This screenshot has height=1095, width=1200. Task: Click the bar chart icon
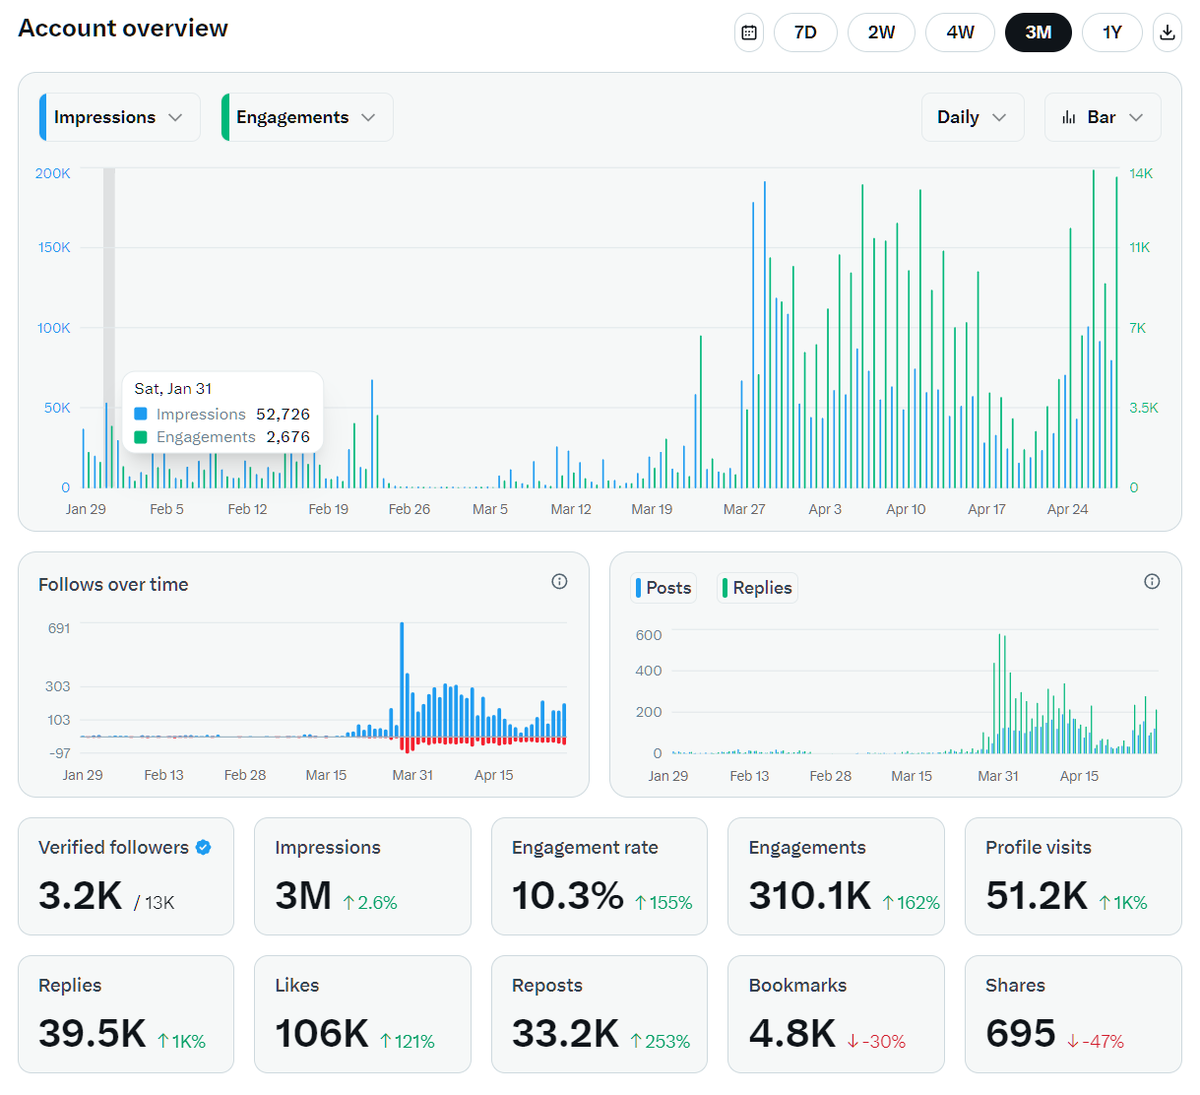pyautogui.click(x=1069, y=117)
